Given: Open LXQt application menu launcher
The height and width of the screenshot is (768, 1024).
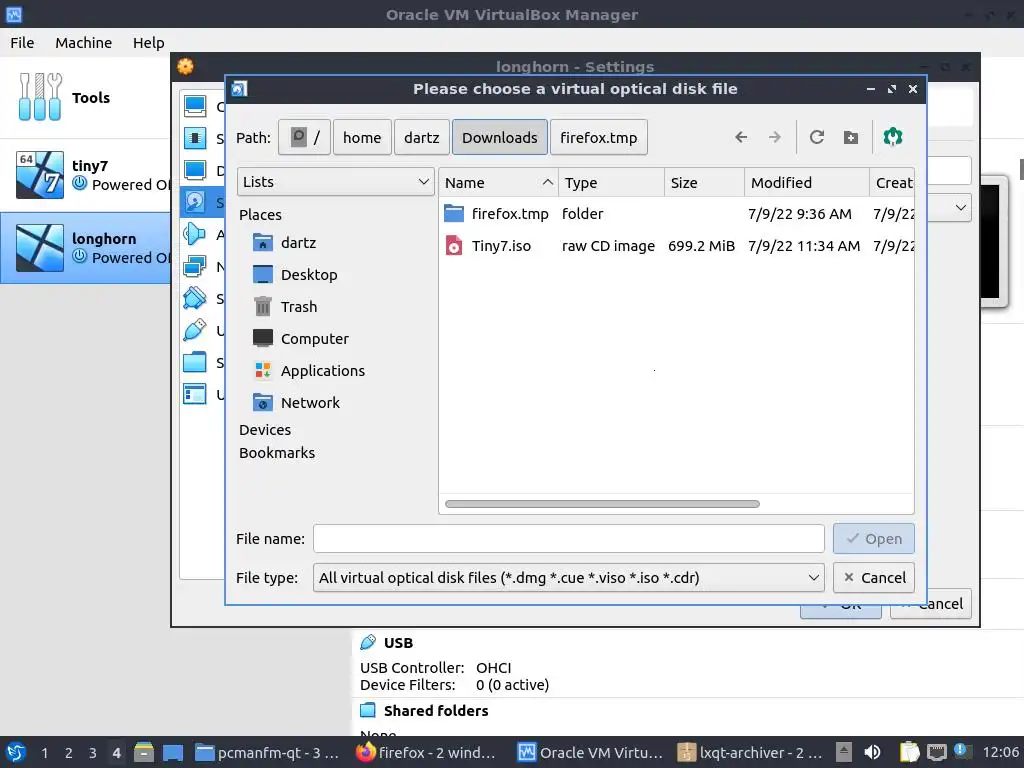Looking at the screenshot, I should pos(16,753).
